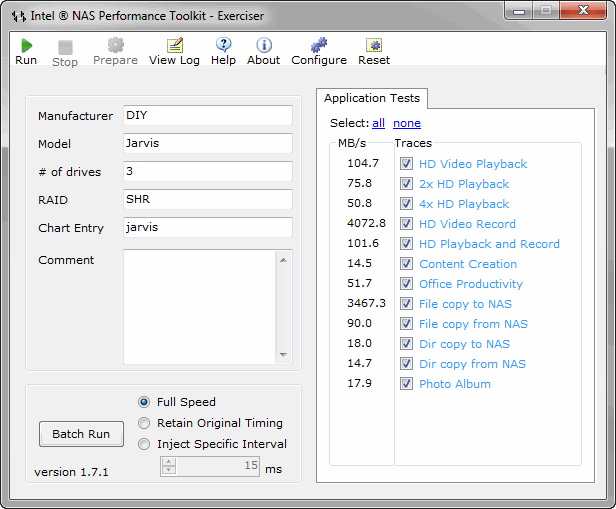Viewport: 616px width, 509px height.
Task: Open the View Log toolbar icon
Action: (174, 46)
